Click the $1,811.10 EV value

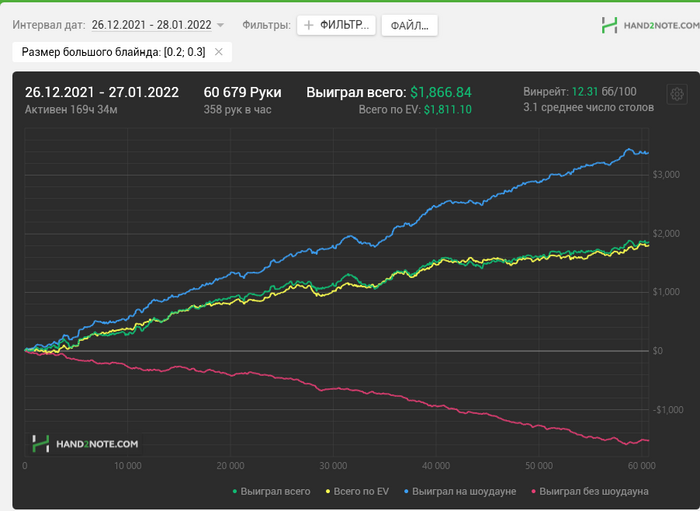pyautogui.click(x=447, y=110)
